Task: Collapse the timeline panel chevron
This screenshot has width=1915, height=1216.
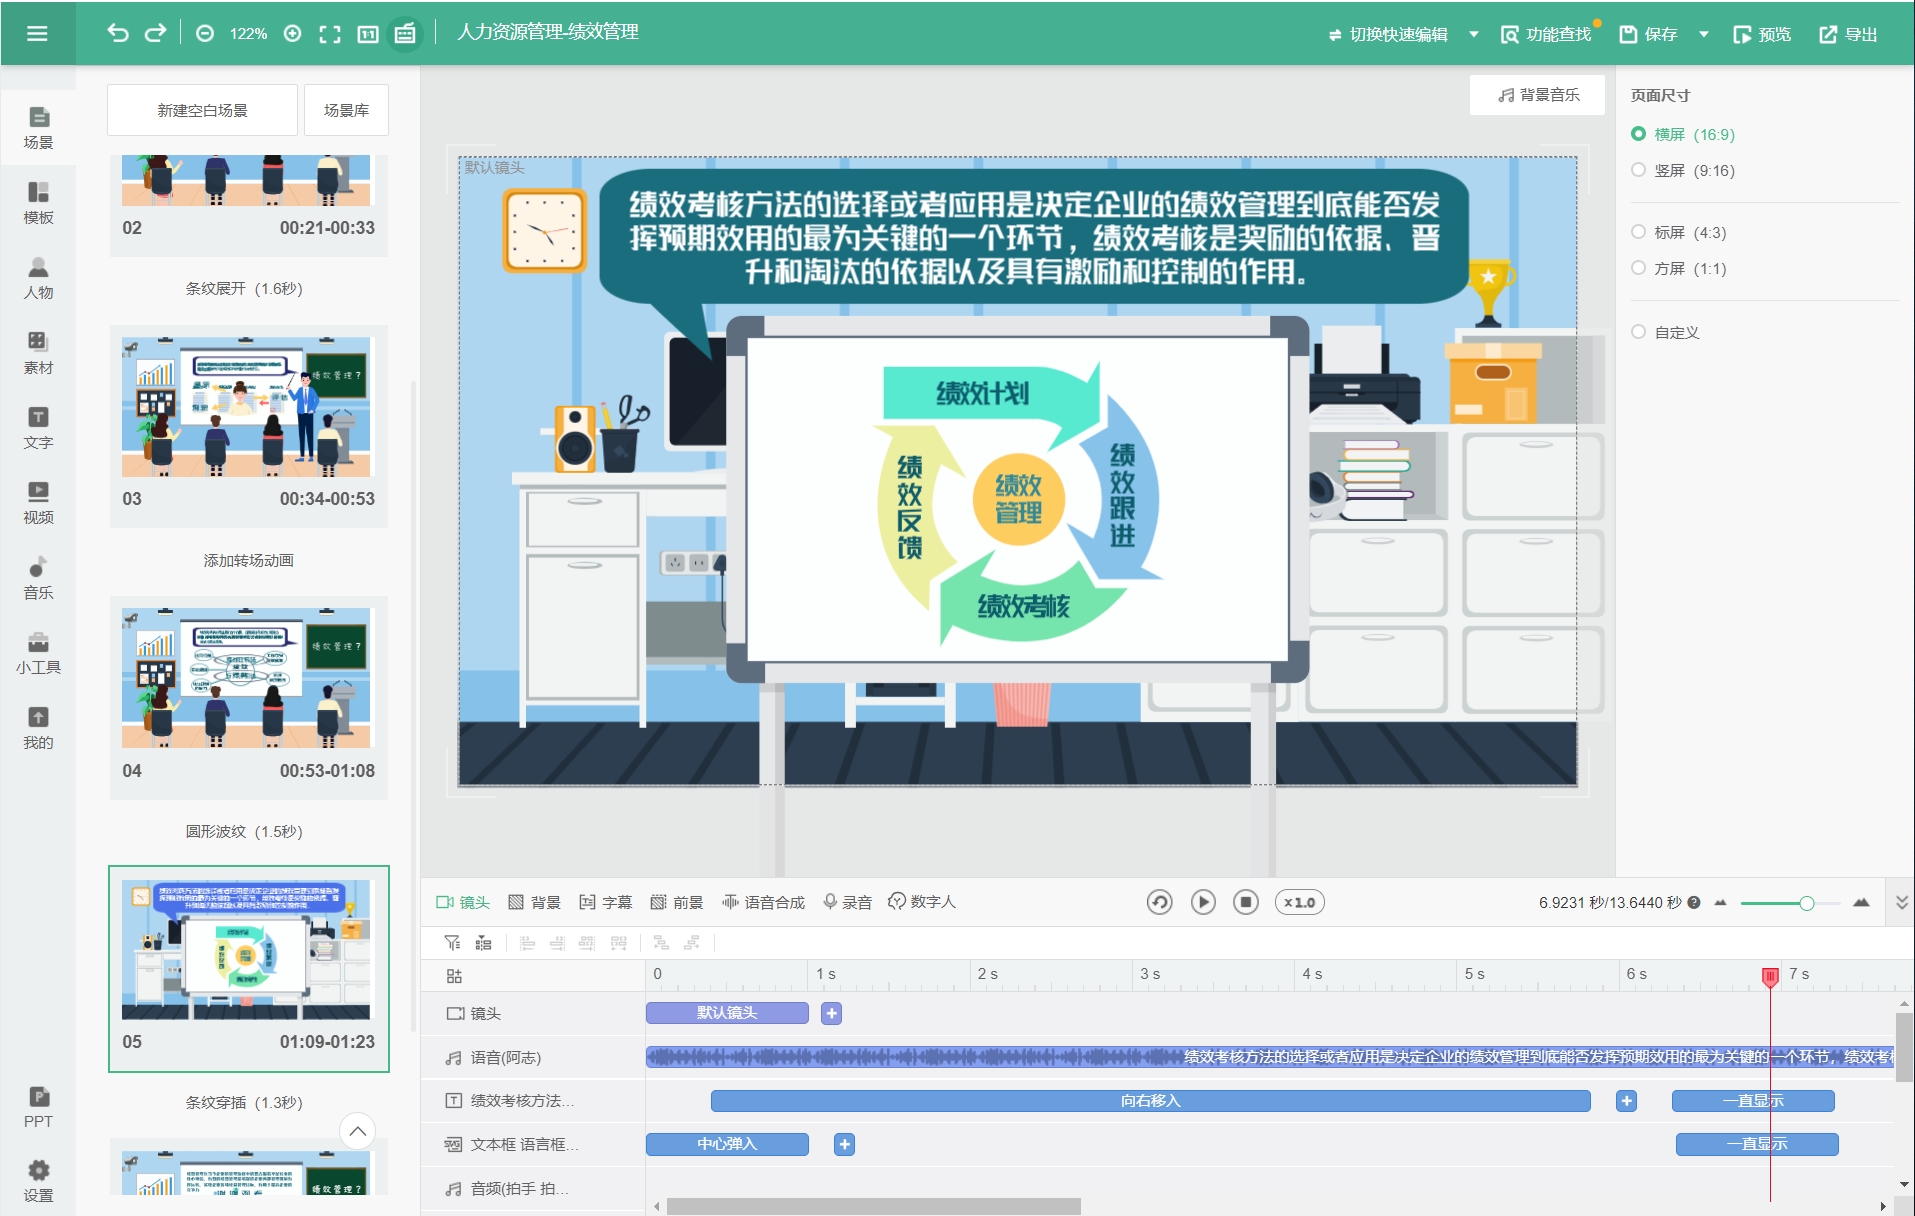Action: [x=1901, y=902]
